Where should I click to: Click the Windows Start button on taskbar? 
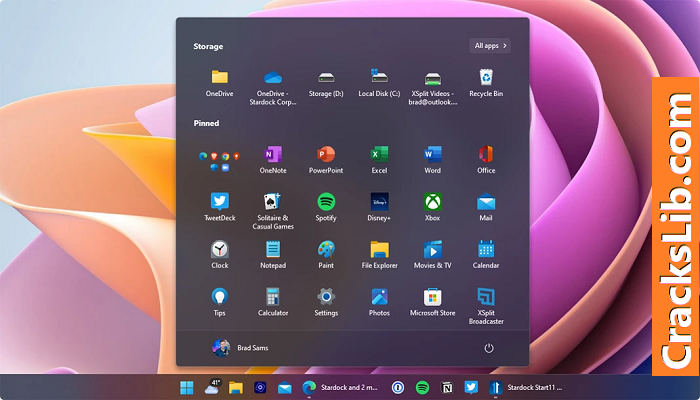click(187, 388)
